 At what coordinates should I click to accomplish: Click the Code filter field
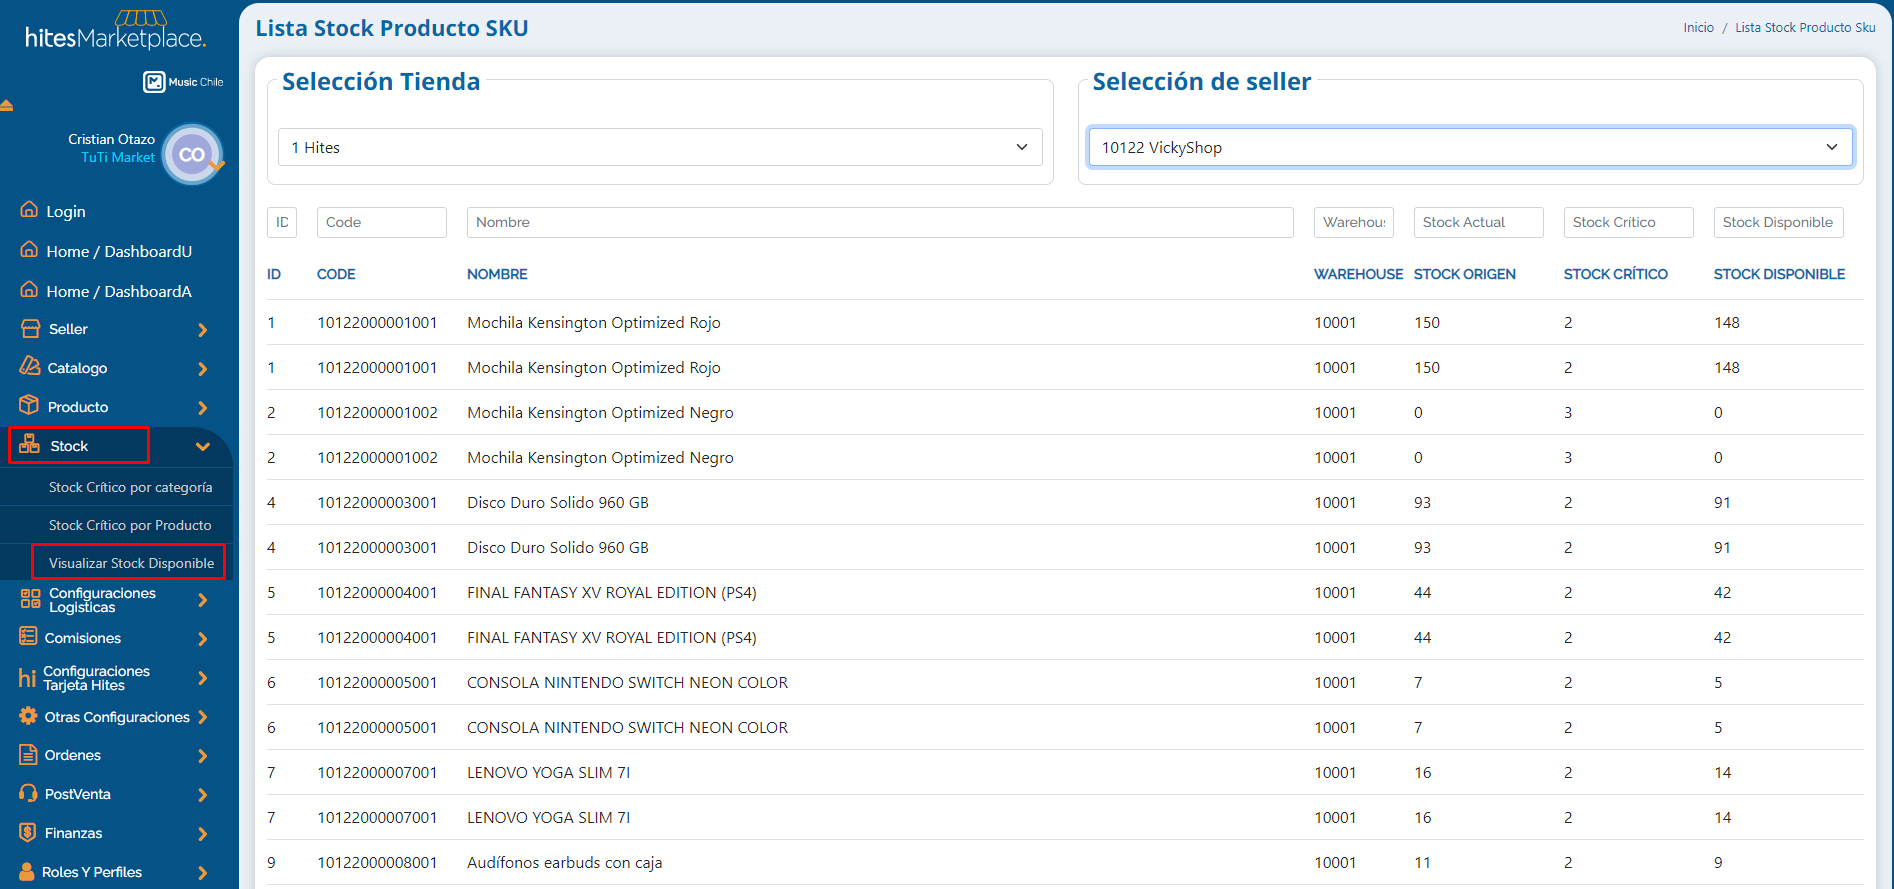click(382, 222)
